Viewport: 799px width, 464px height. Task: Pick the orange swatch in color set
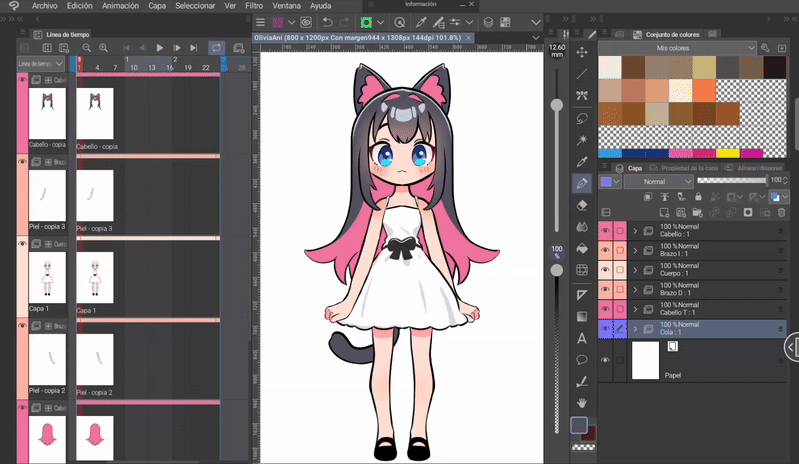click(704, 91)
